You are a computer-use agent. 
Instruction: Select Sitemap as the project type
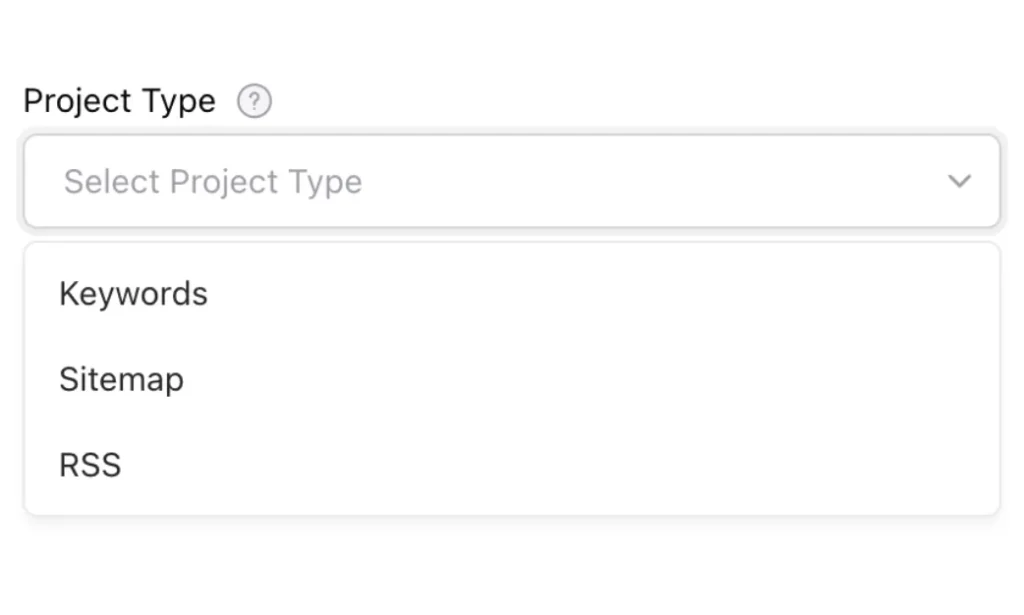pyautogui.click(x=512, y=379)
